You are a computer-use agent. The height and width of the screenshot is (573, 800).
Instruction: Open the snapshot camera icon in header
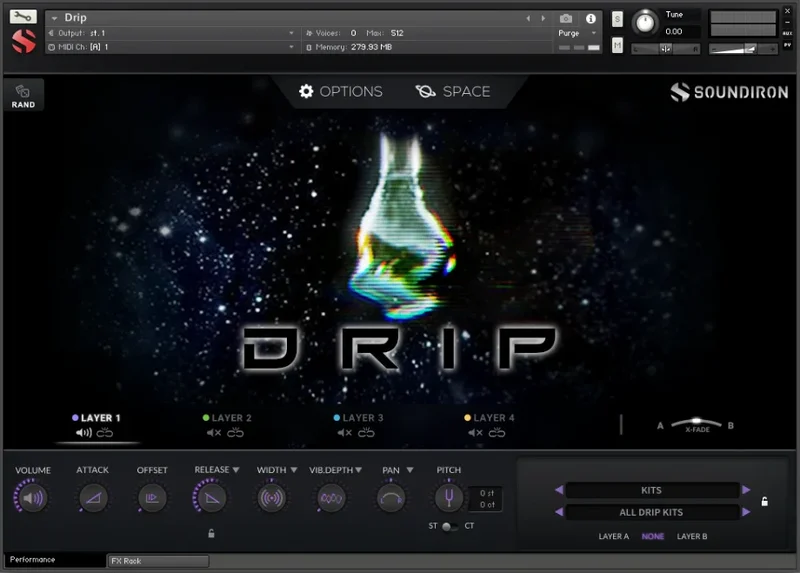coord(565,19)
